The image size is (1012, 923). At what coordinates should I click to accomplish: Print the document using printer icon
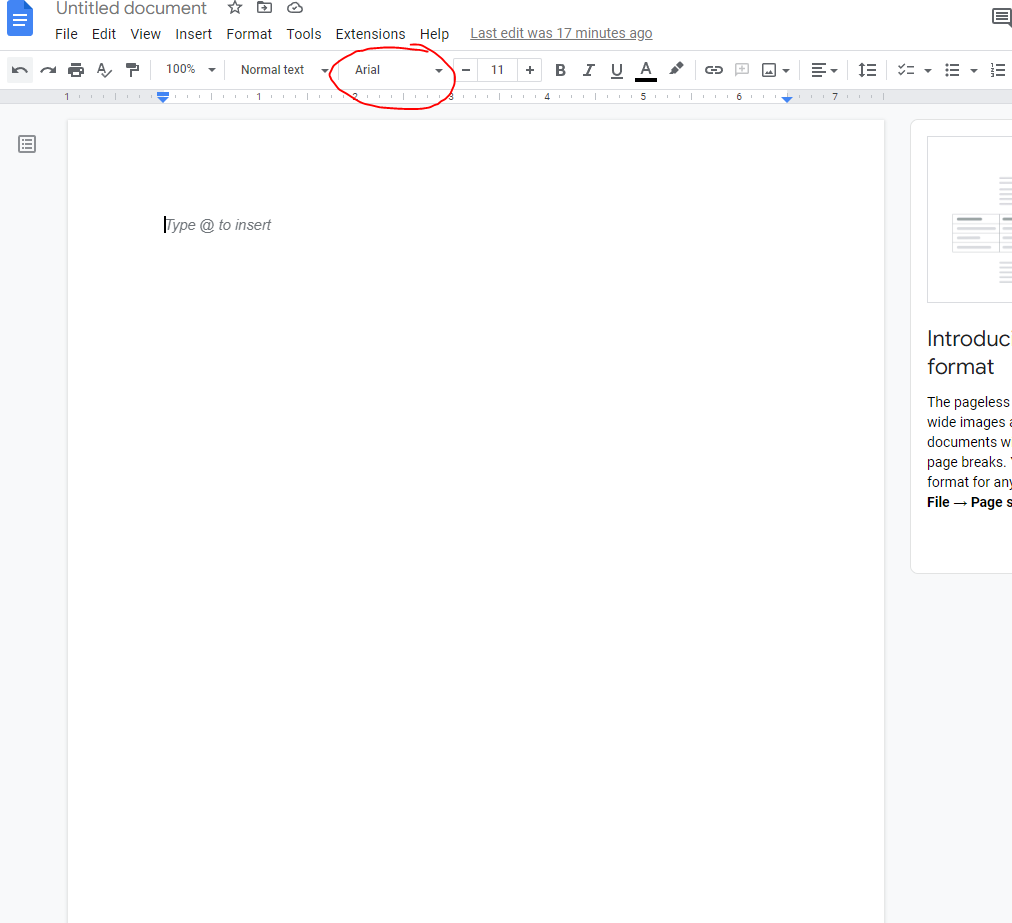click(76, 70)
